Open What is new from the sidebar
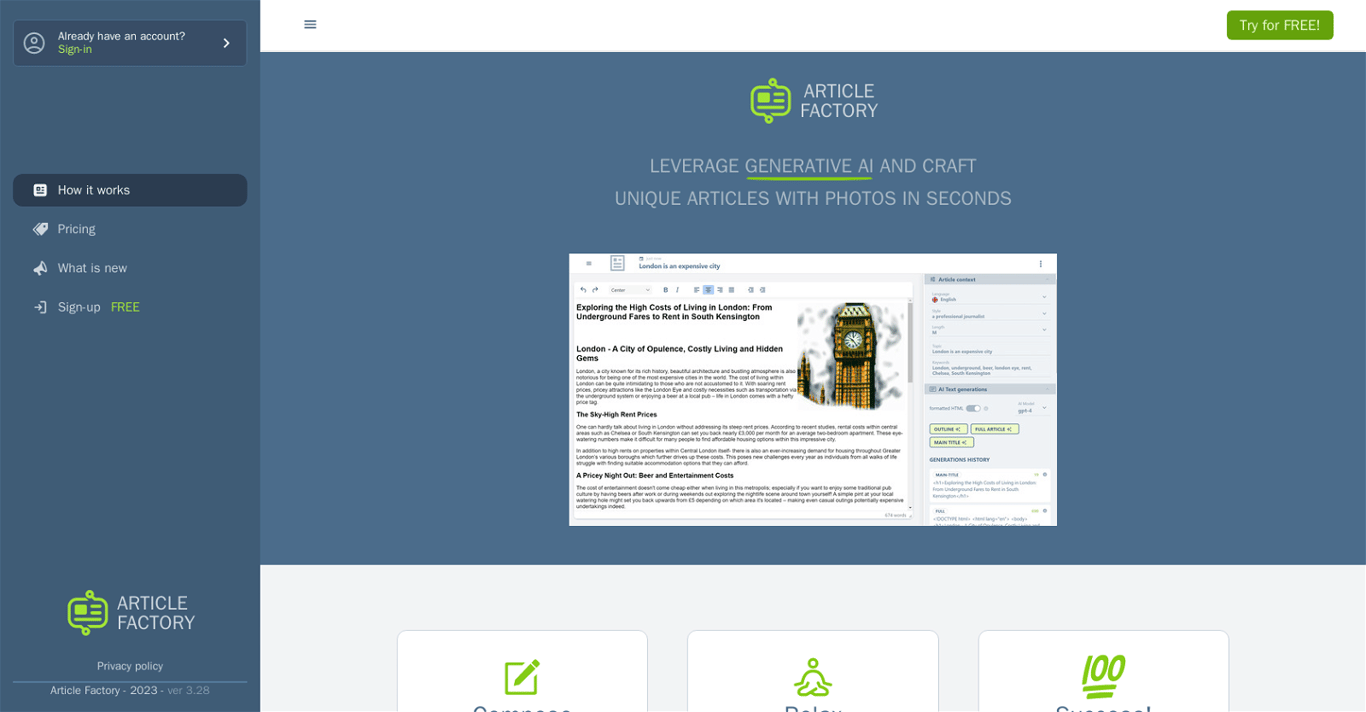 pos(93,268)
